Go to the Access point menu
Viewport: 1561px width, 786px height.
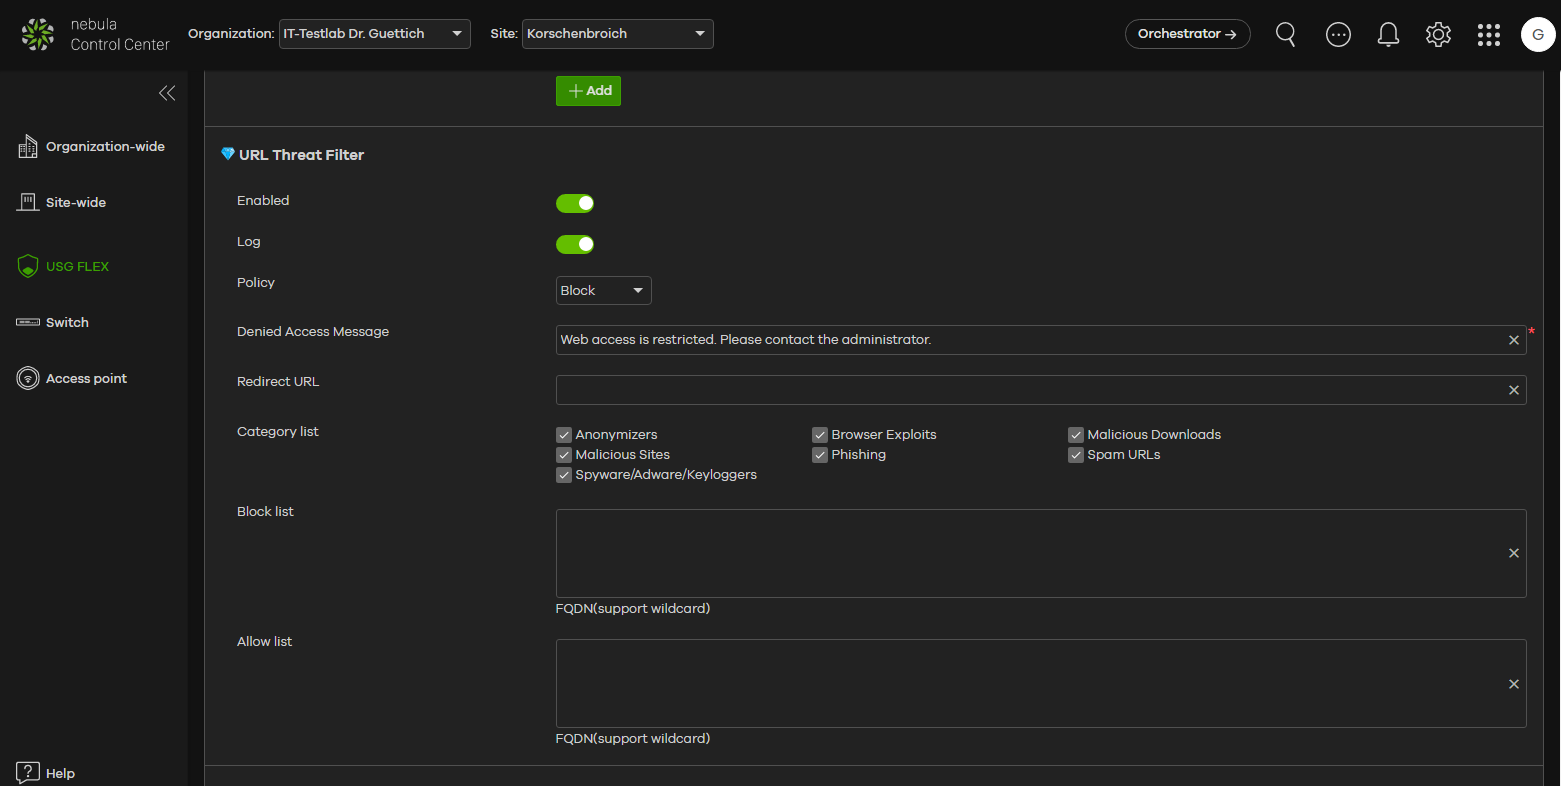(x=86, y=378)
